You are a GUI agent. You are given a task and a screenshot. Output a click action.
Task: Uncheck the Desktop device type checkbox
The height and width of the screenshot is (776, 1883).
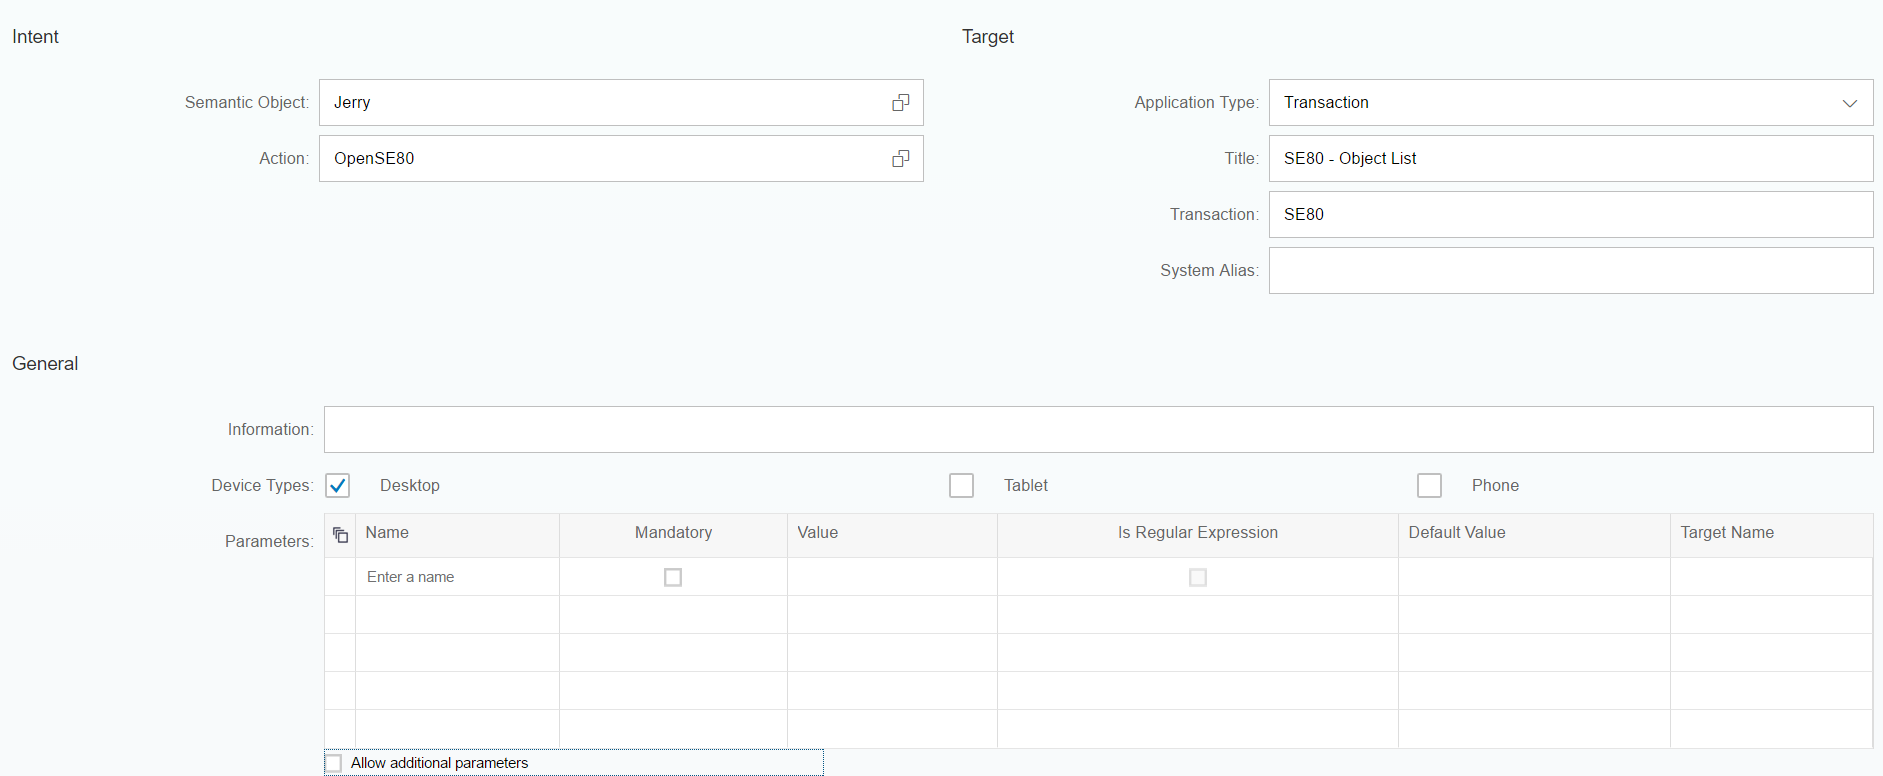coord(338,486)
